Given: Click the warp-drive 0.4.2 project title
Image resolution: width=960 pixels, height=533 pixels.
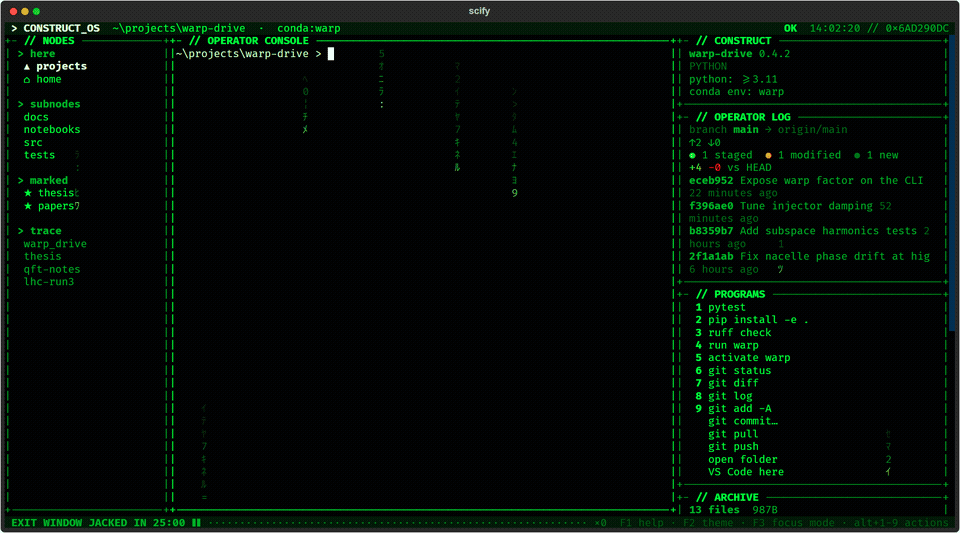Looking at the screenshot, I should pos(739,54).
